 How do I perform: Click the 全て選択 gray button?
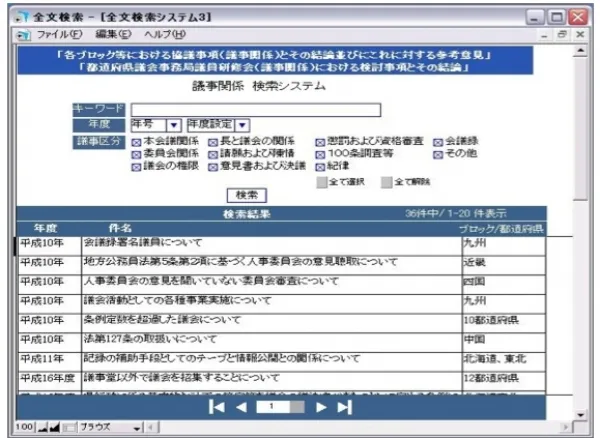pyautogui.click(x=322, y=182)
